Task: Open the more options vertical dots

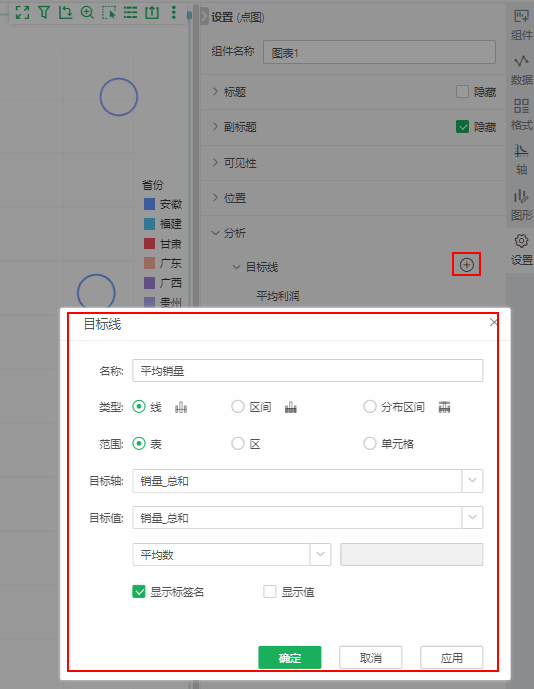Action: [x=174, y=12]
